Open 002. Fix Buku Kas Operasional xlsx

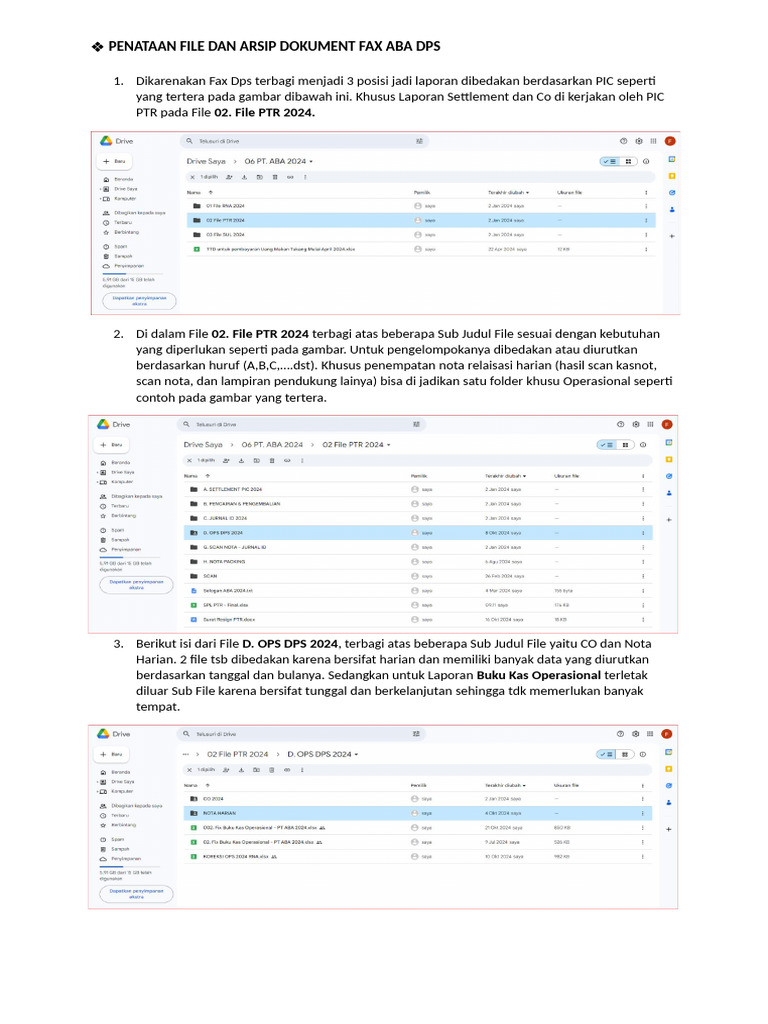click(260, 827)
